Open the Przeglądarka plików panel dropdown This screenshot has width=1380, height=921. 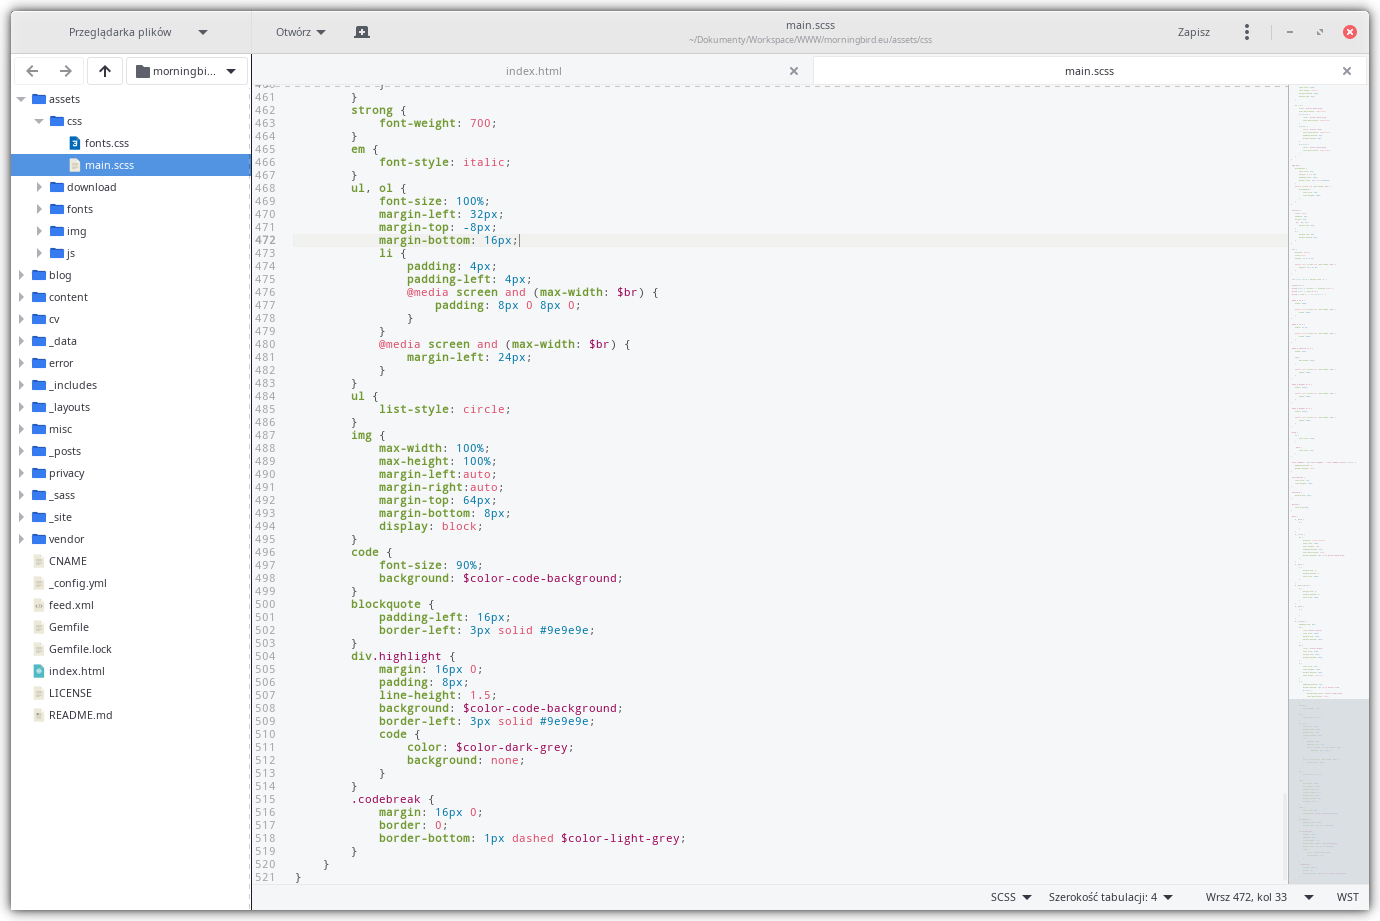(138, 32)
